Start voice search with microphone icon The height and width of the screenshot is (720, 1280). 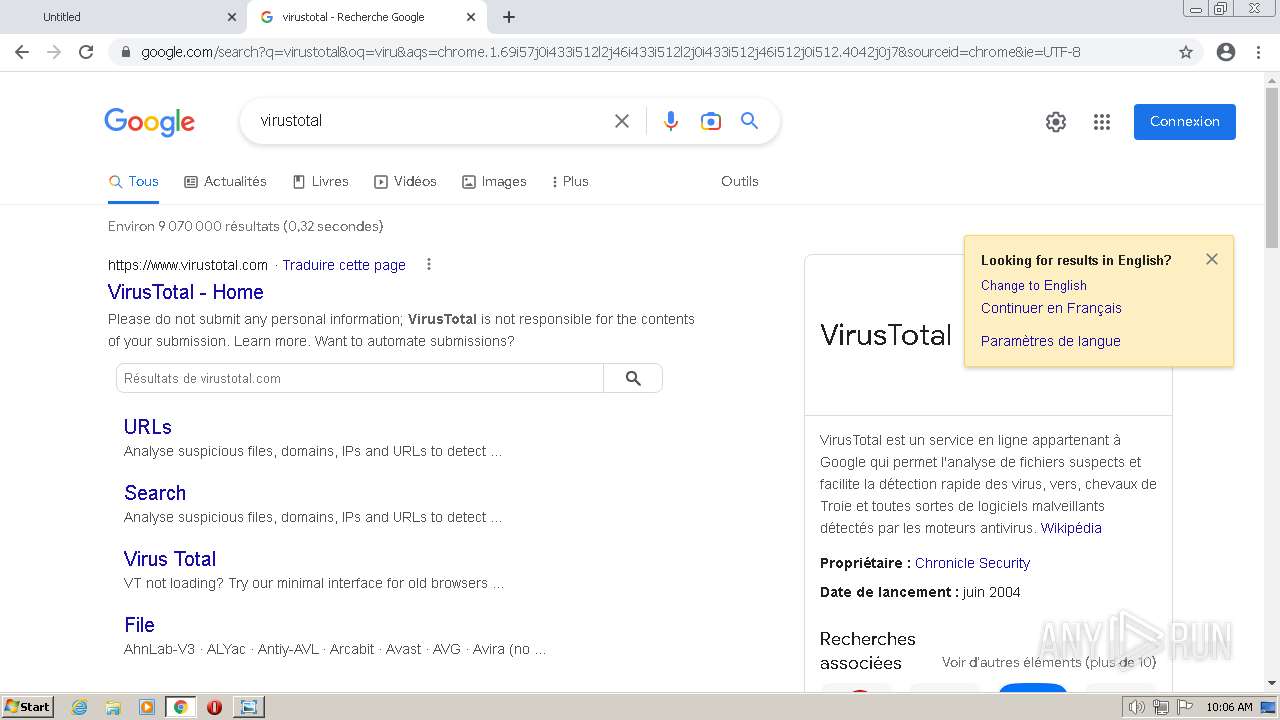(x=671, y=121)
